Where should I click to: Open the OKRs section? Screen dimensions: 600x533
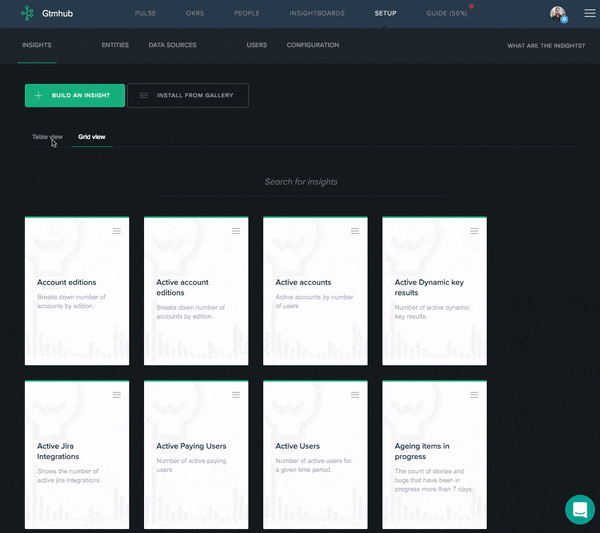click(x=195, y=13)
